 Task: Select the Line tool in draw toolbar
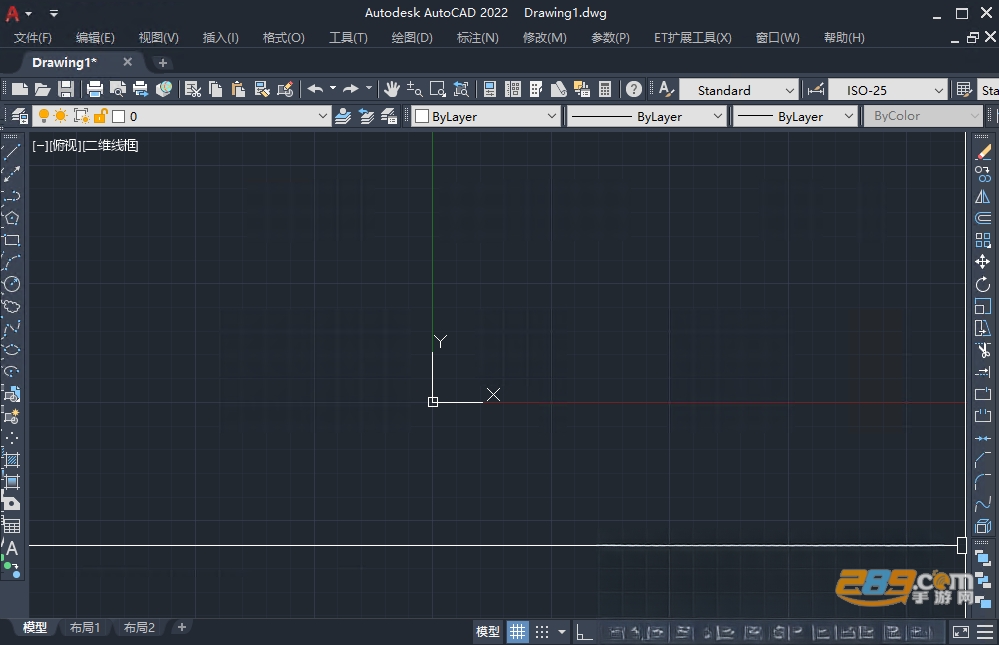(11, 152)
